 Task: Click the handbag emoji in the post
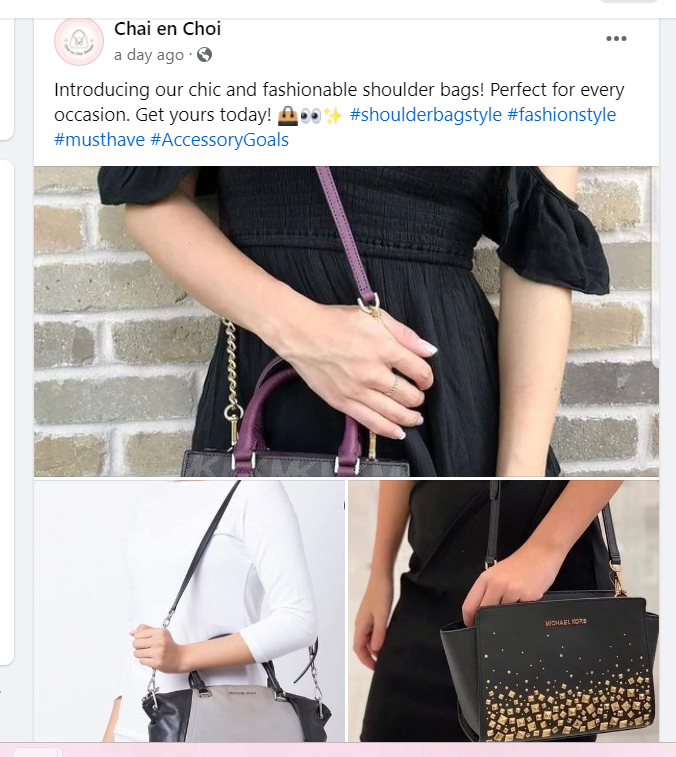pyautogui.click(x=288, y=116)
